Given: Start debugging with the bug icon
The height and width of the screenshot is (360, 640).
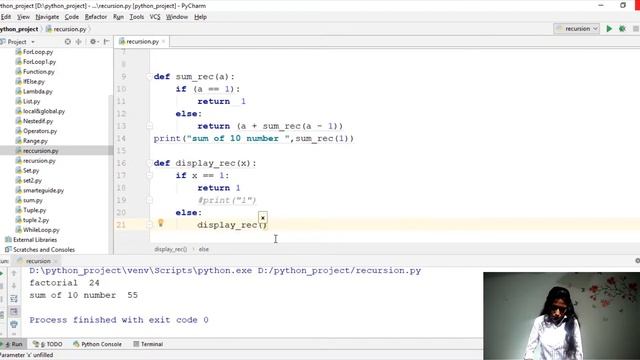Looking at the screenshot, I should tap(622, 29).
